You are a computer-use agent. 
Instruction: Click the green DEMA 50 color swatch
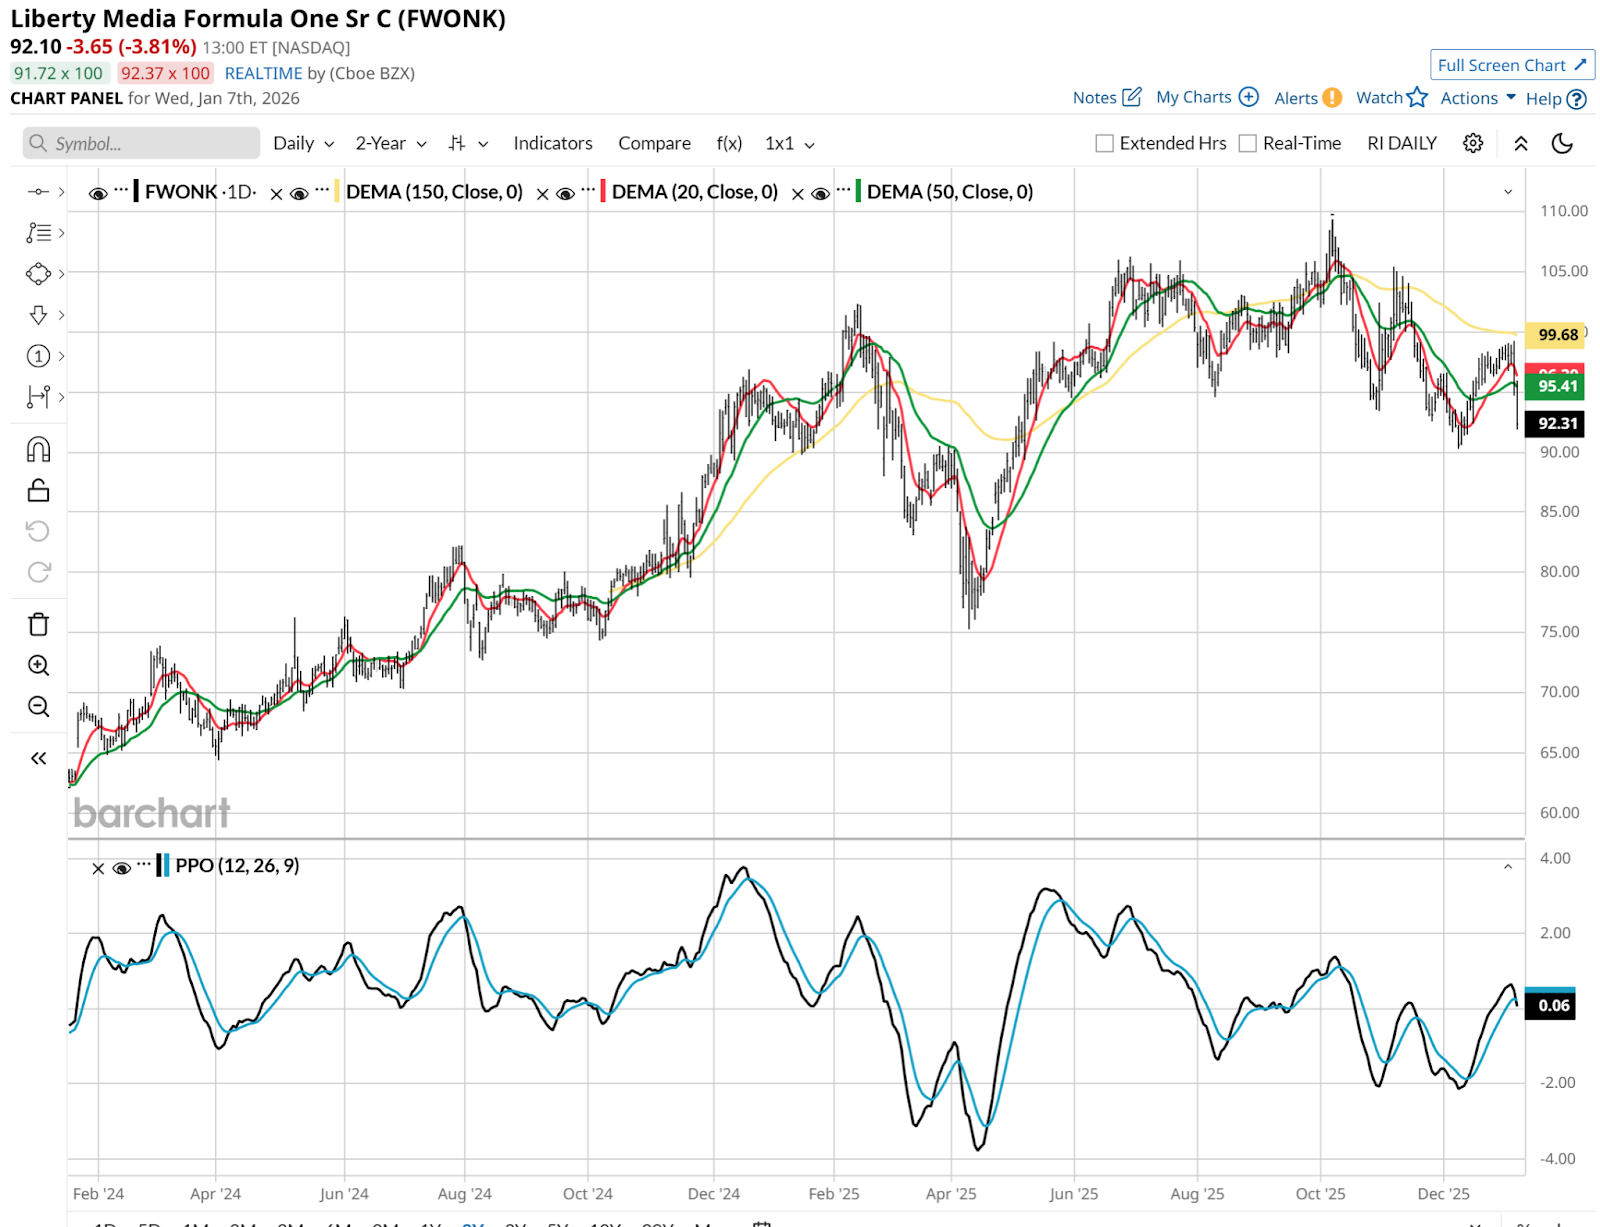tap(858, 192)
